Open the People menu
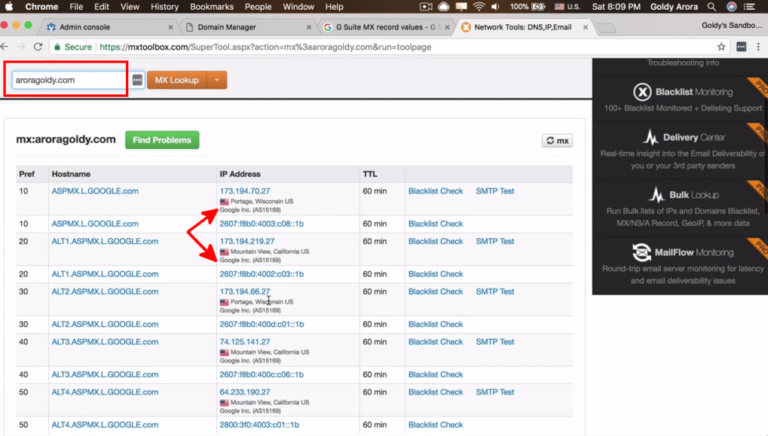The width and height of the screenshot is (768, 436). pyautogui.click(x=258, y=7)
